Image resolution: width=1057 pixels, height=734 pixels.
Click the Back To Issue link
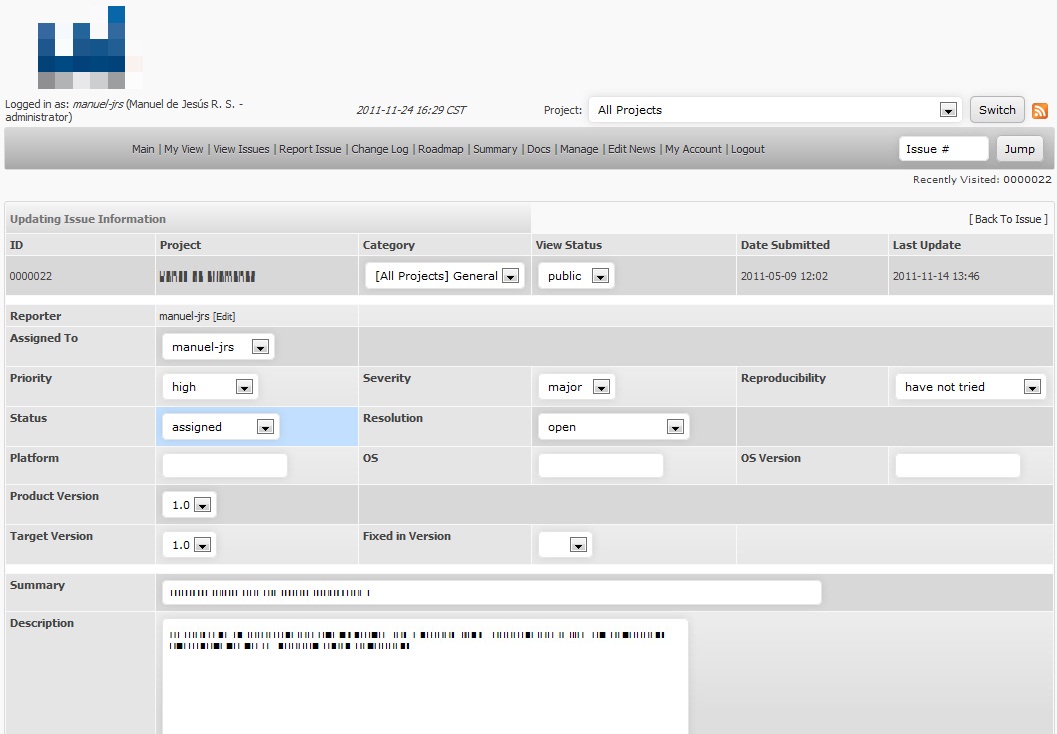(1008, 219)
